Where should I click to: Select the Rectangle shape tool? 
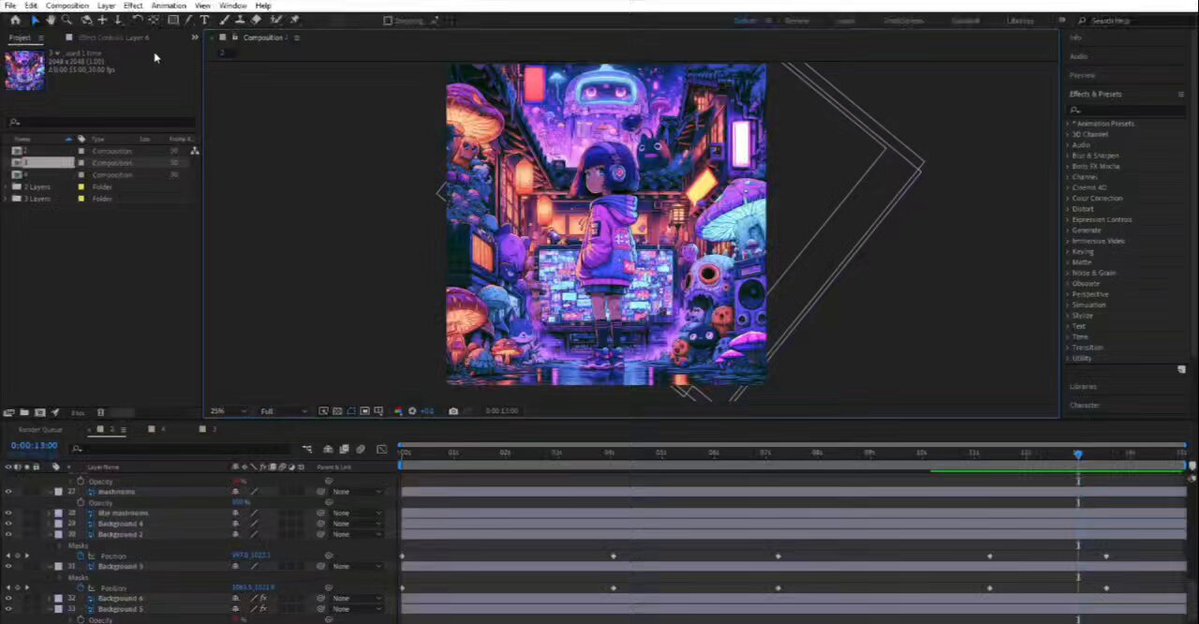[x=174, y=20]
